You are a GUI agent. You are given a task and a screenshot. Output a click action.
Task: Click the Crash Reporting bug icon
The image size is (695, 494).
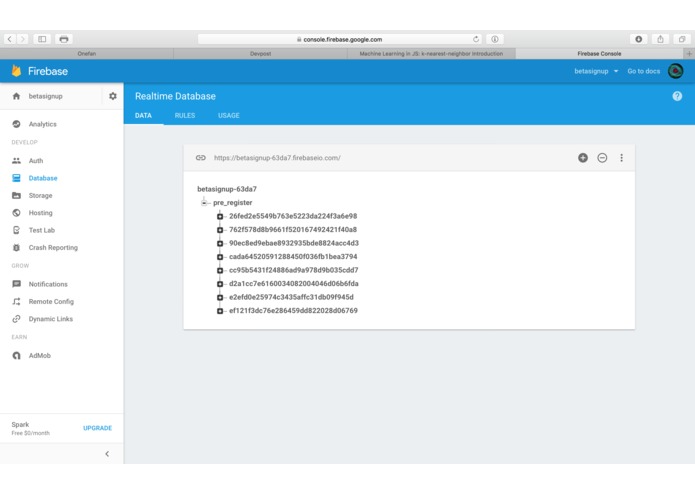(x=16, y=248)
